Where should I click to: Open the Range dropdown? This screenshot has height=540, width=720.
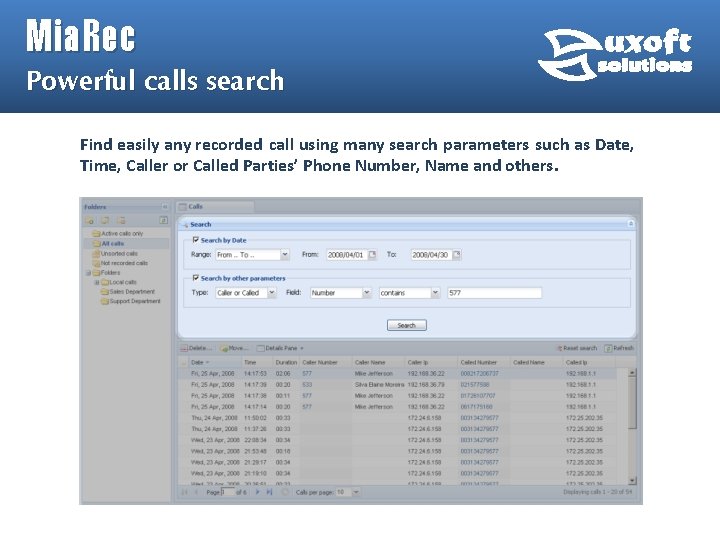click(285, 254)
